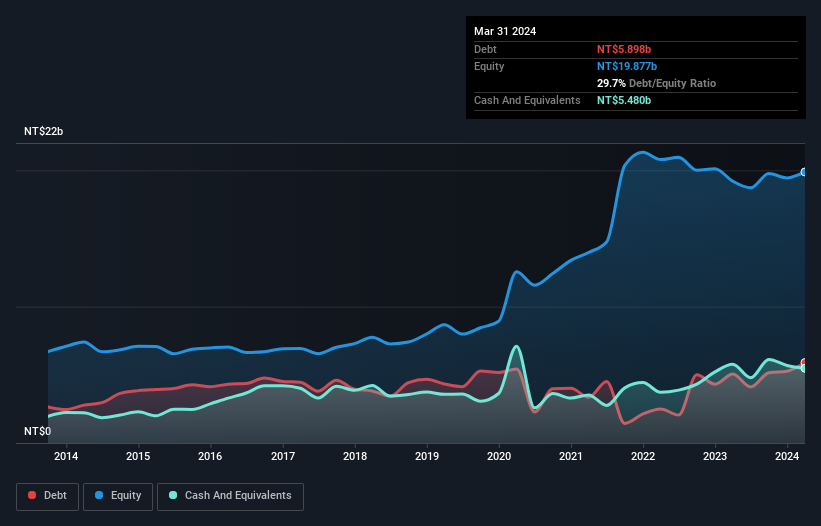This screenshot has height=526, width=821.
Task: Click the 2020 x-axis label
Action: (x=499, y=456)
